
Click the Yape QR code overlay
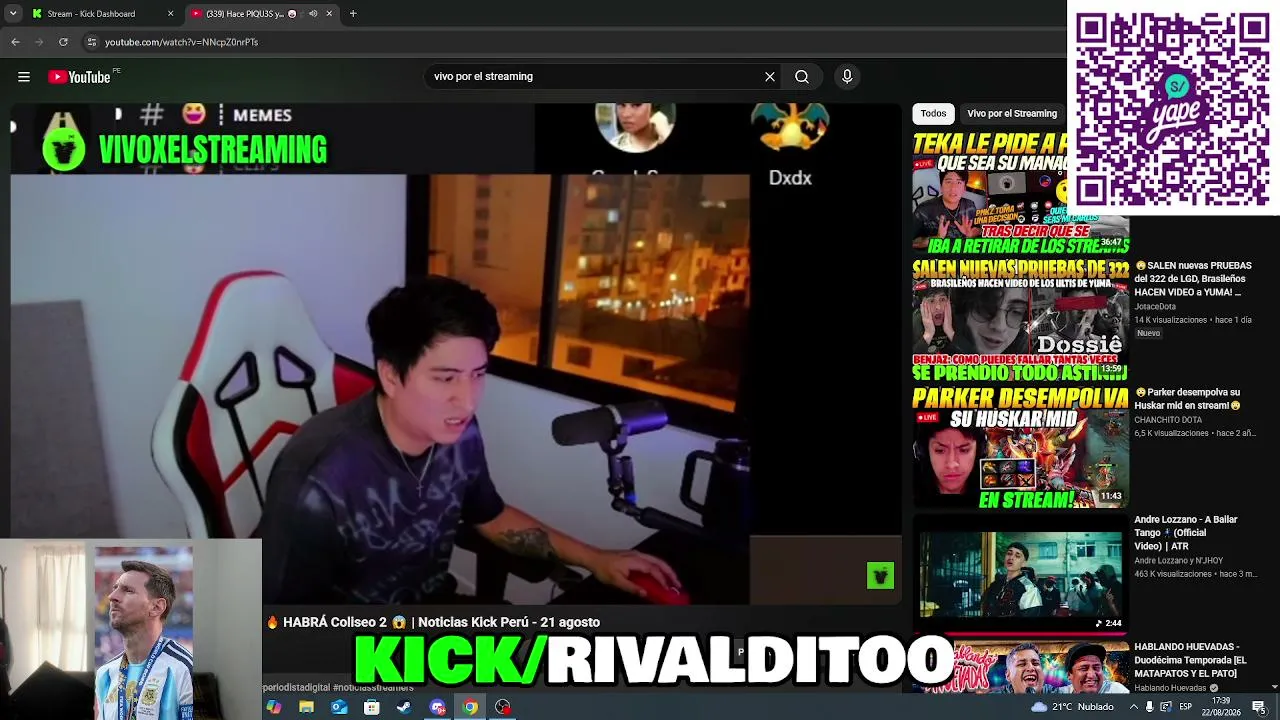tap(1173, 108)
